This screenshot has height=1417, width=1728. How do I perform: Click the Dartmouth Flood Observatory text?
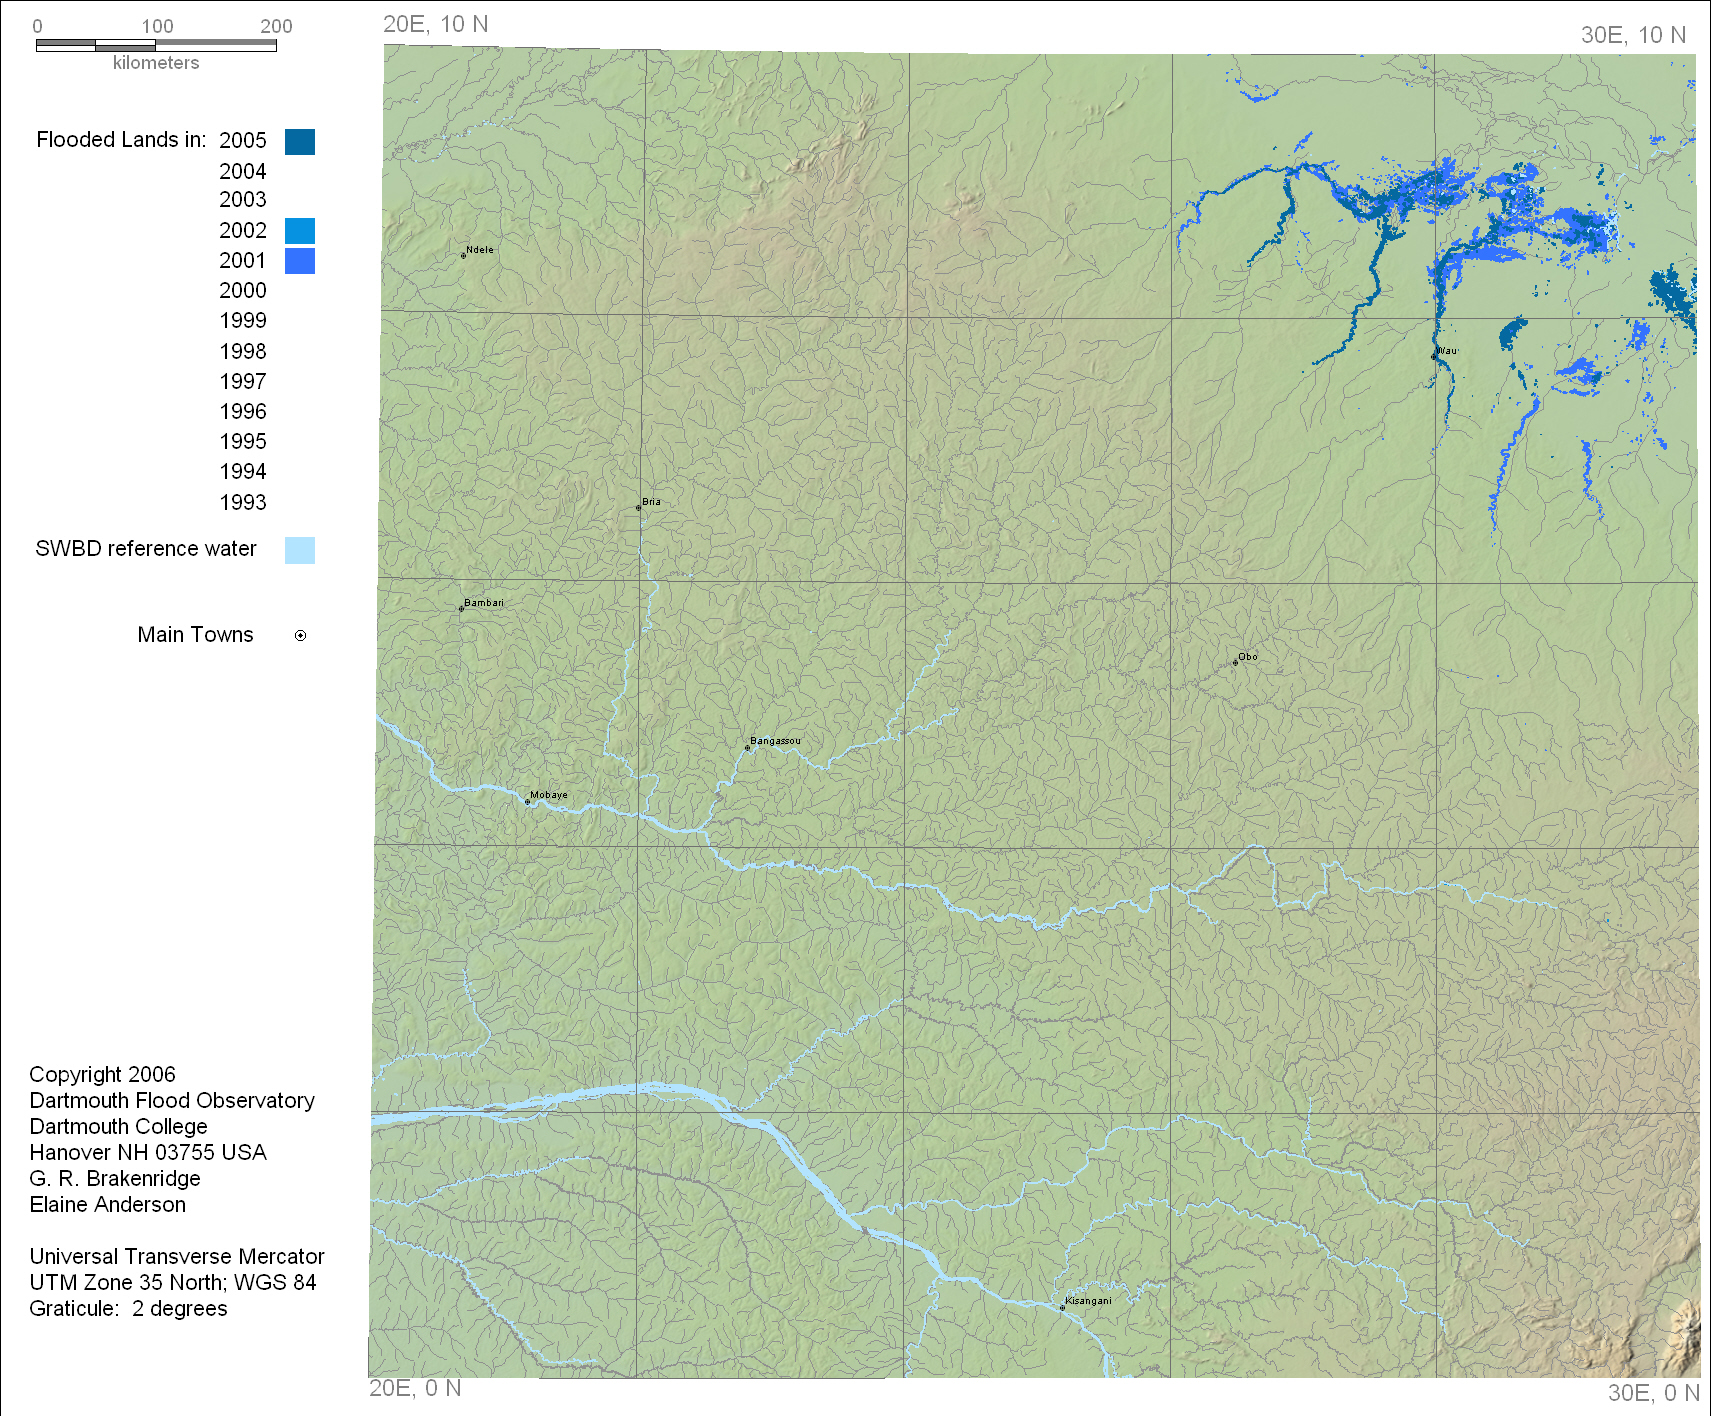point(172,1101)
